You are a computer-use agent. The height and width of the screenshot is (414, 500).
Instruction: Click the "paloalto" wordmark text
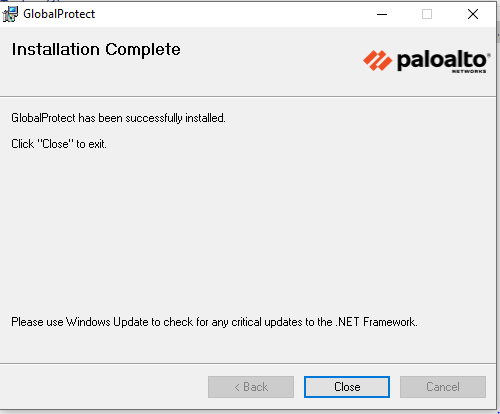click(x=442, y=60)
